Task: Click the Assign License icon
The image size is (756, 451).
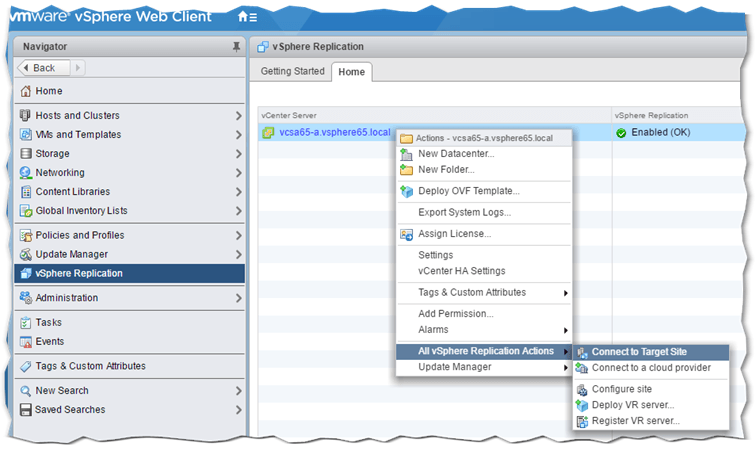Action: [406, 234]
